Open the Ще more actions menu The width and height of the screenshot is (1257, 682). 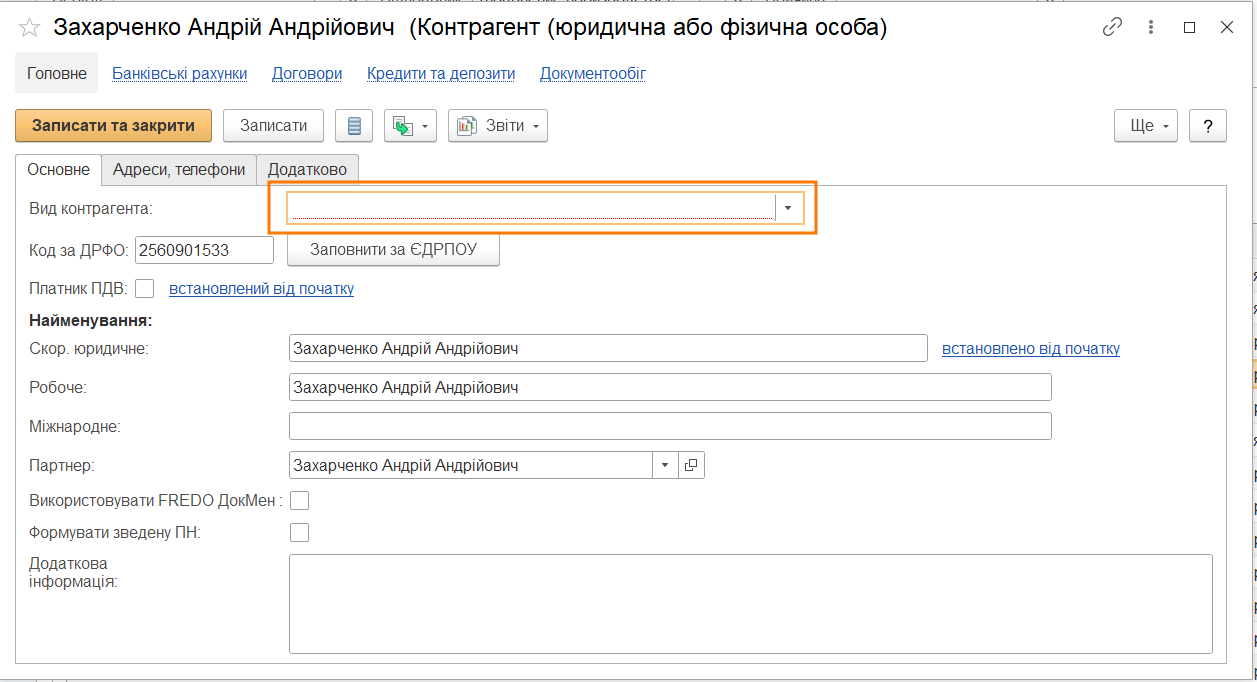[x=1146, y=126]
